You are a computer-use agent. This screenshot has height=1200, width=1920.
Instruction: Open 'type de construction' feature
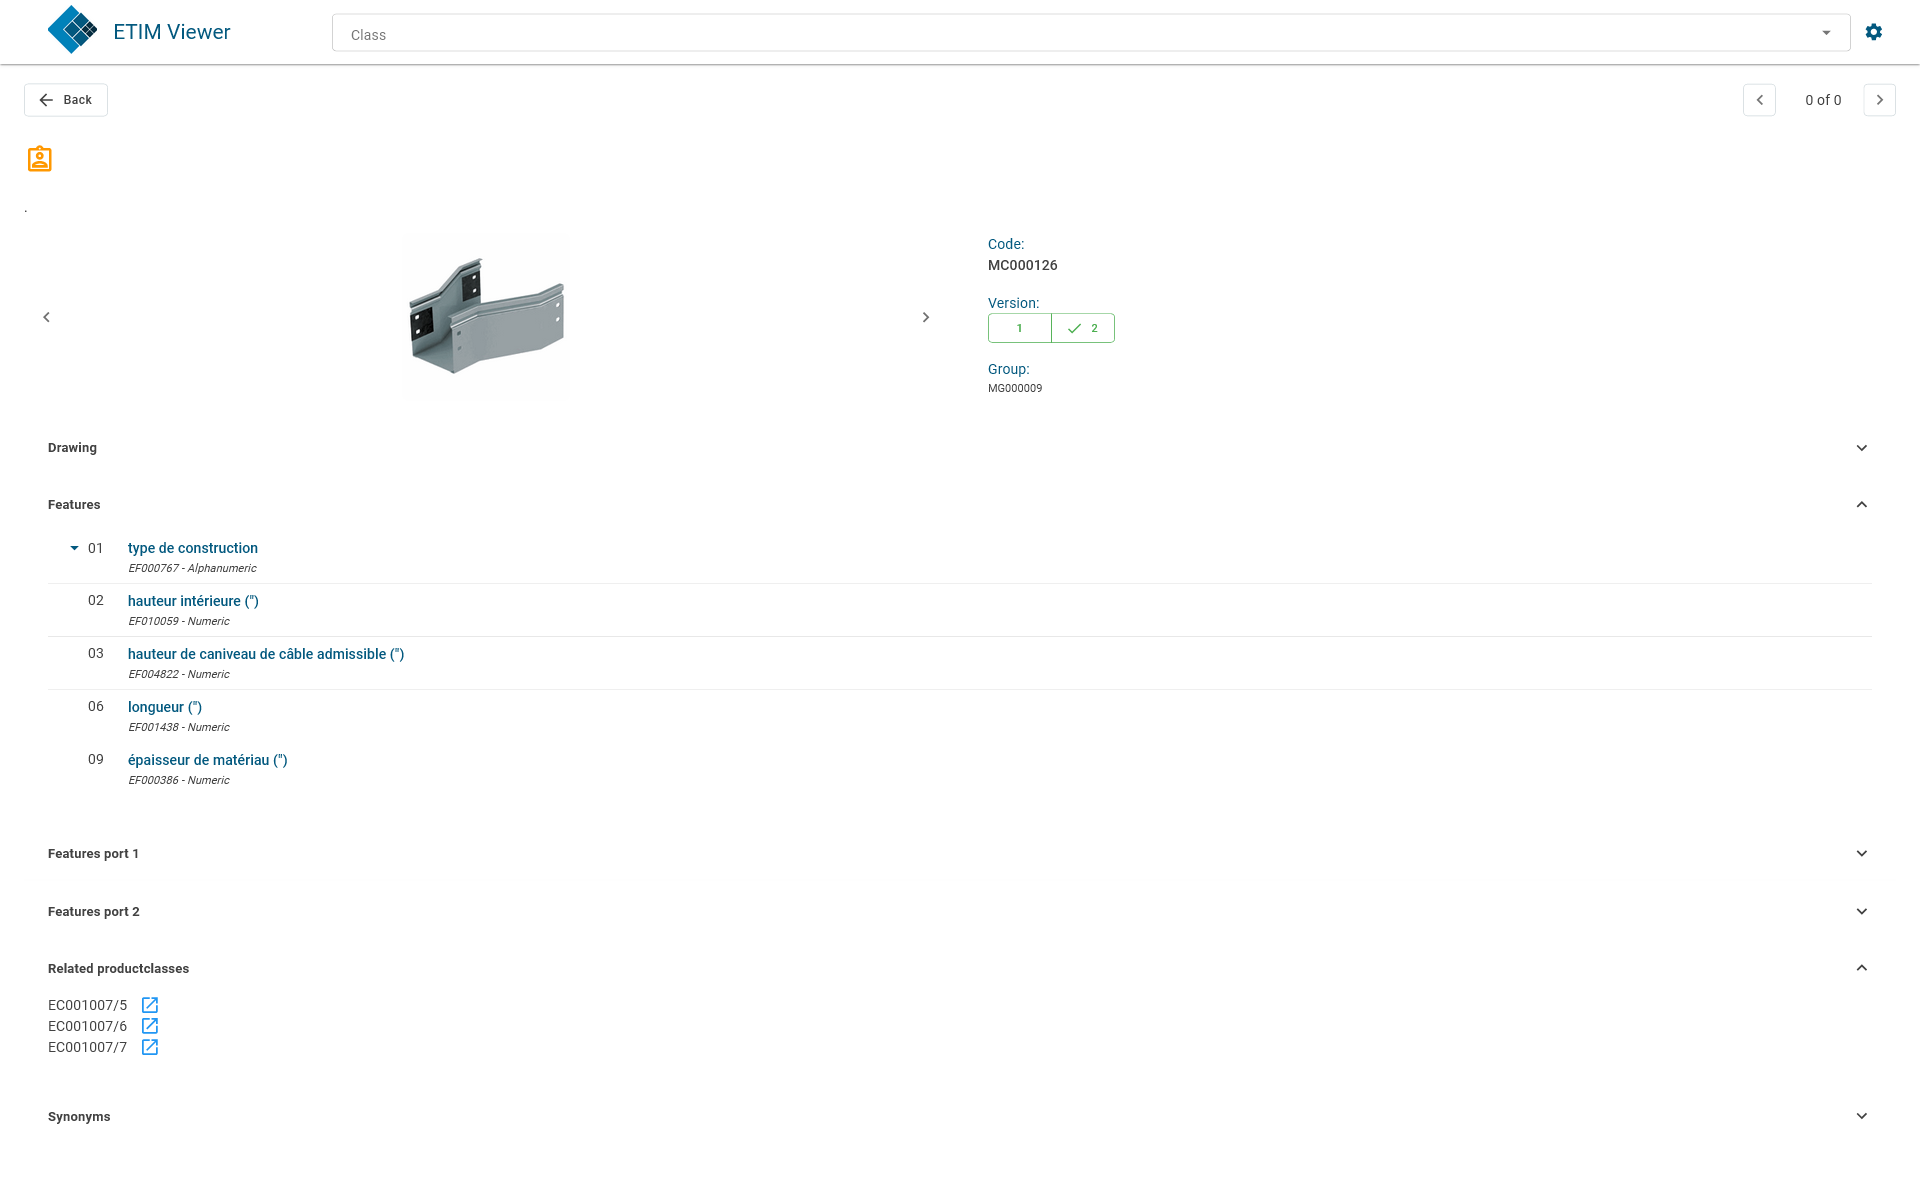pyautogui.click(x=193, y=548)
